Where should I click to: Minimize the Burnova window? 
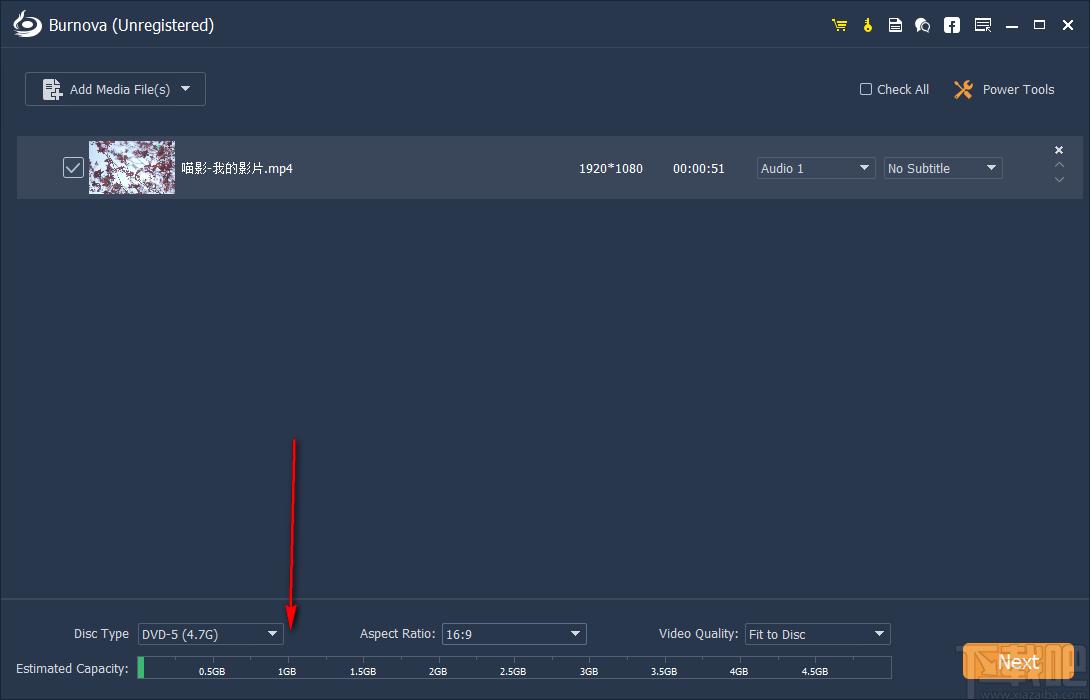click(x=1012, y=26)
